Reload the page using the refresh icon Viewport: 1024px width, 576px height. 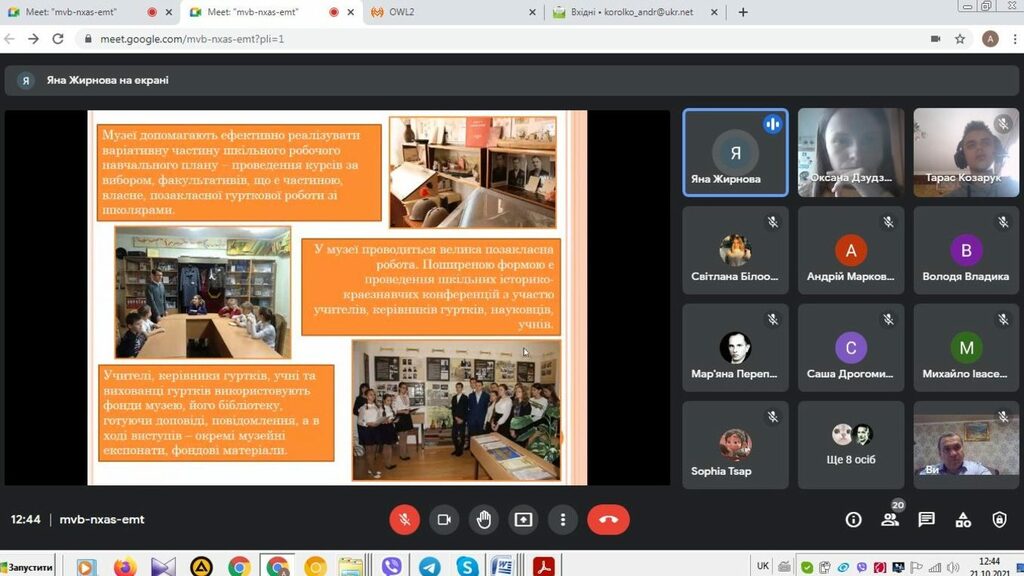click(58, 39)
